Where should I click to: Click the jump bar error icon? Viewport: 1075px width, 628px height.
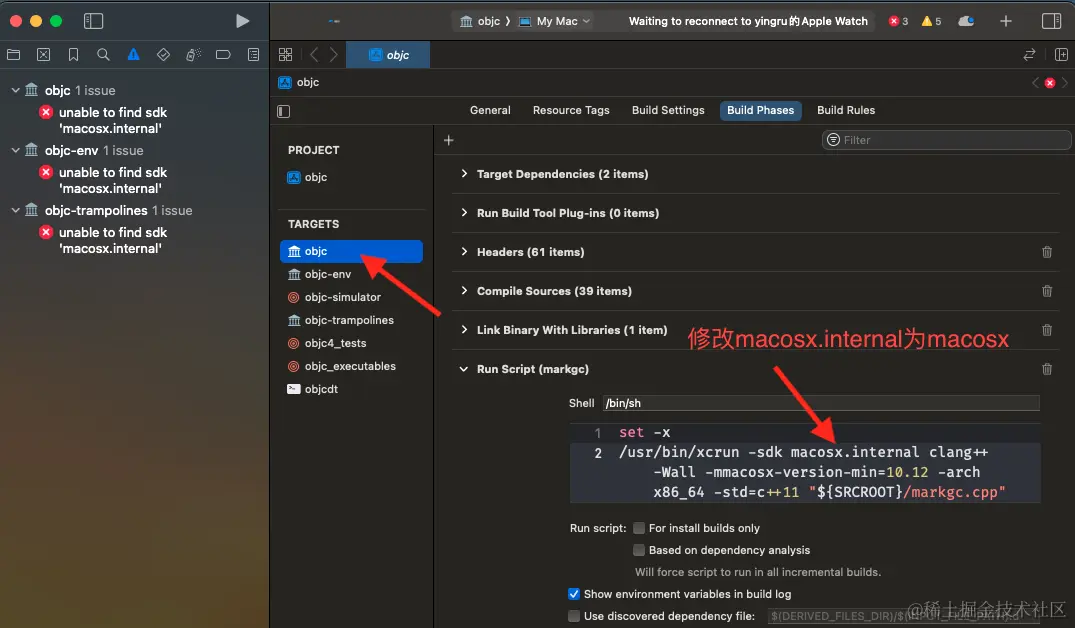pos(1050,83)
